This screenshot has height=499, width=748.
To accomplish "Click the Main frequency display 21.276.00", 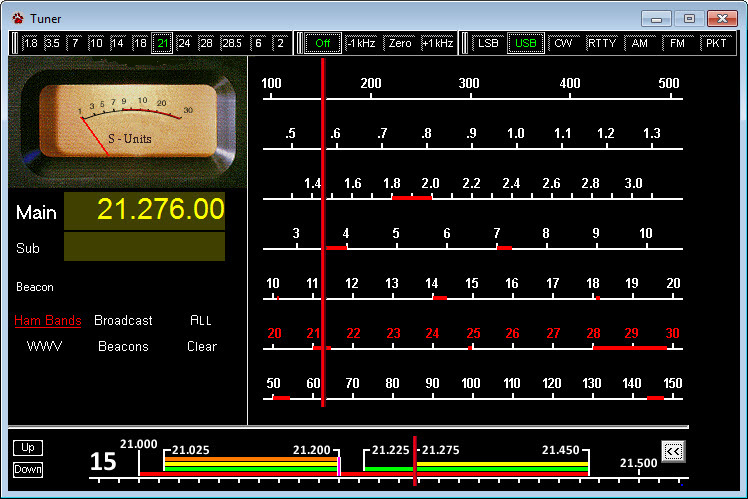I will 145,210.
